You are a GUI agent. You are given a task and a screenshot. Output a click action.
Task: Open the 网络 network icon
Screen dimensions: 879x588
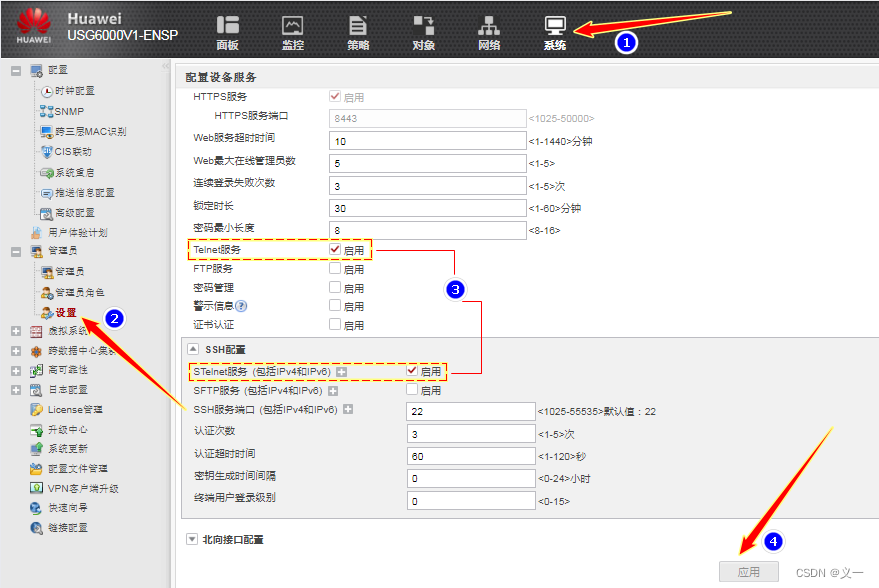(489, 26)
